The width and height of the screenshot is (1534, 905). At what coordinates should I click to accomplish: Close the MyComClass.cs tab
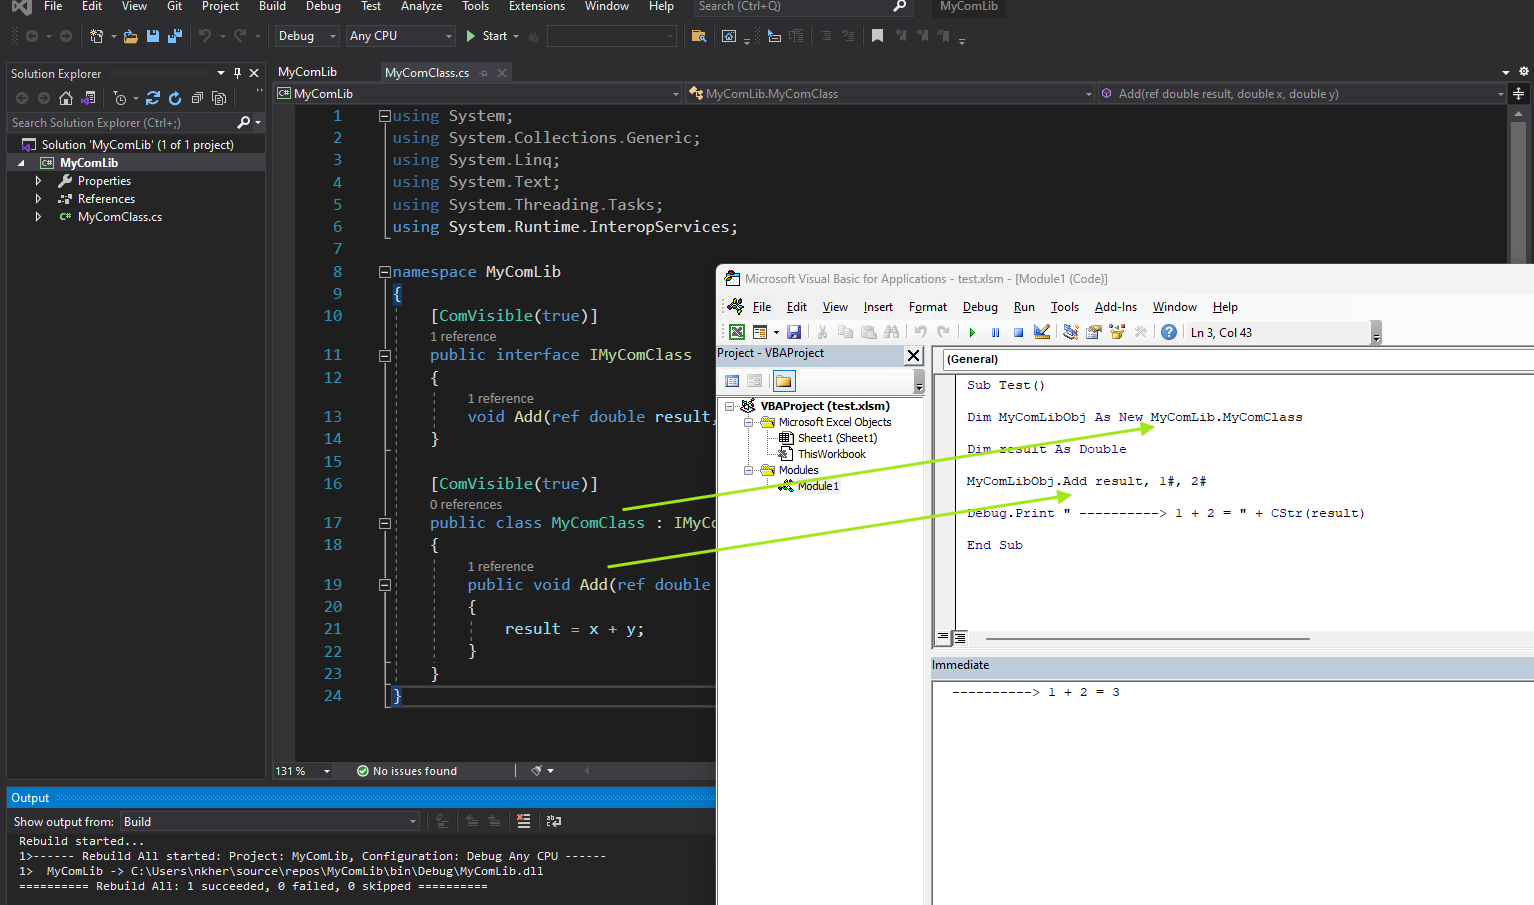(x=502, y=73)
